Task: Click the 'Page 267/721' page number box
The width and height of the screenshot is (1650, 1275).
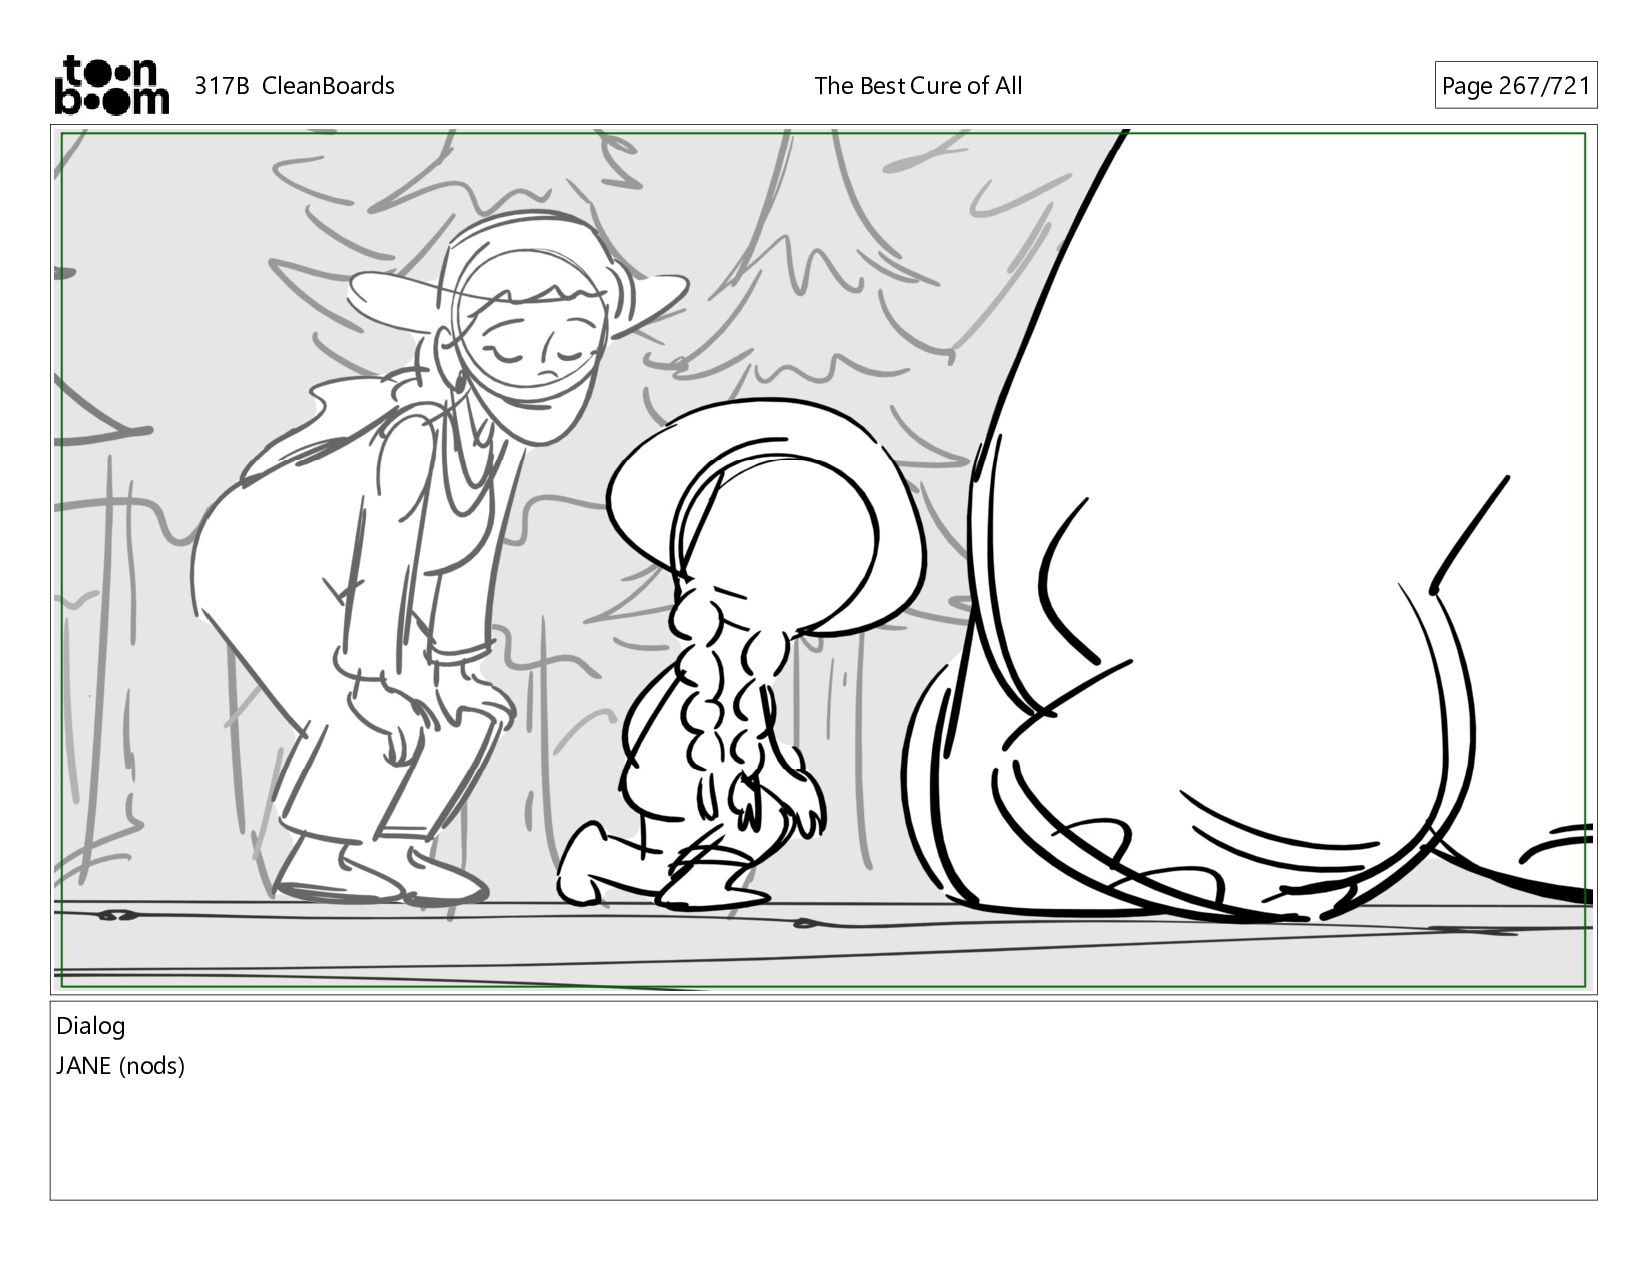Action: 1515,86
